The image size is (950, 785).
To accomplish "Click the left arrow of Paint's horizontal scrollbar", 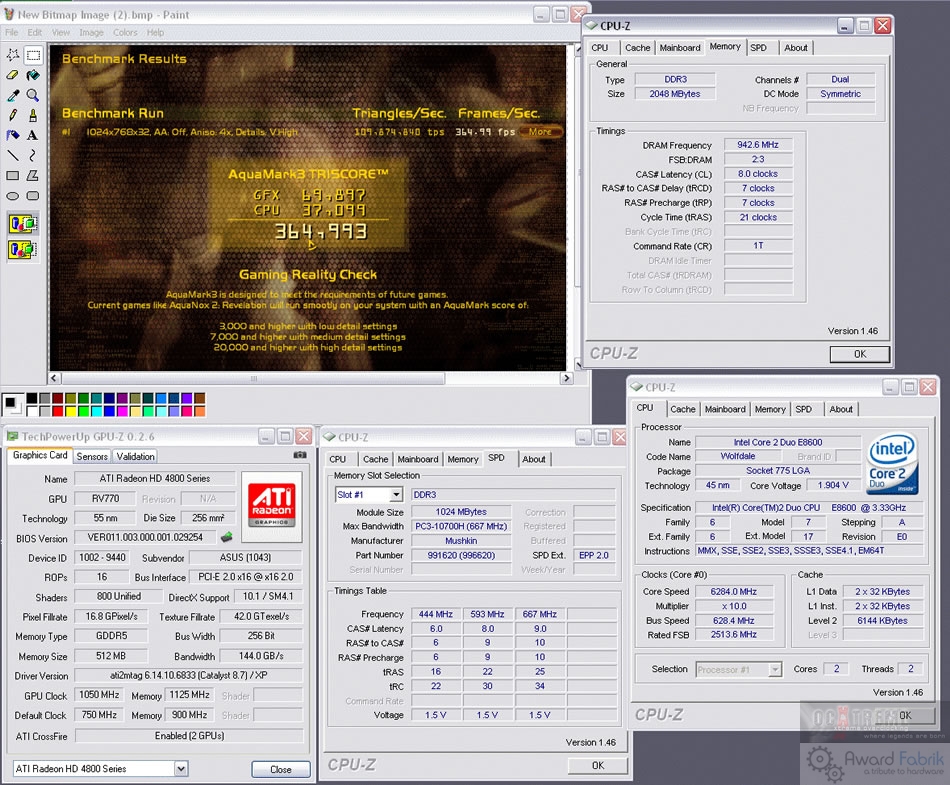I will (55, 378).
